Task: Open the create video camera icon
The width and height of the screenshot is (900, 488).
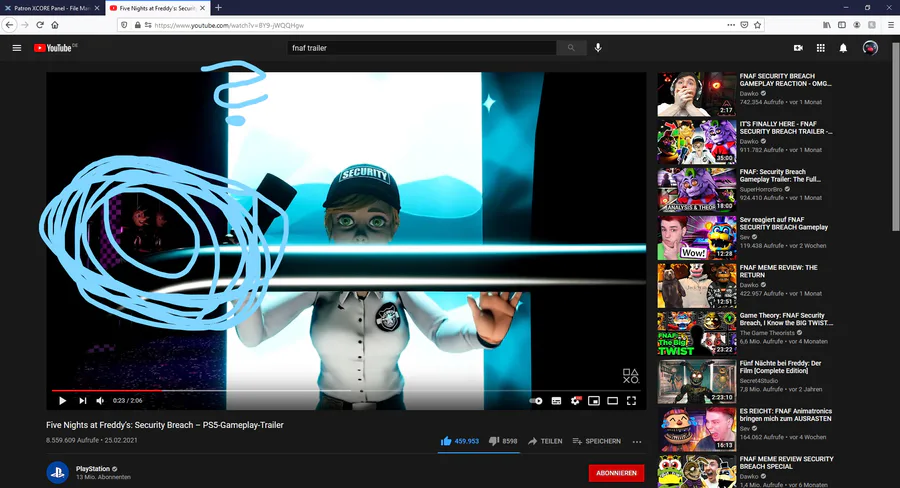Action: 798,48
